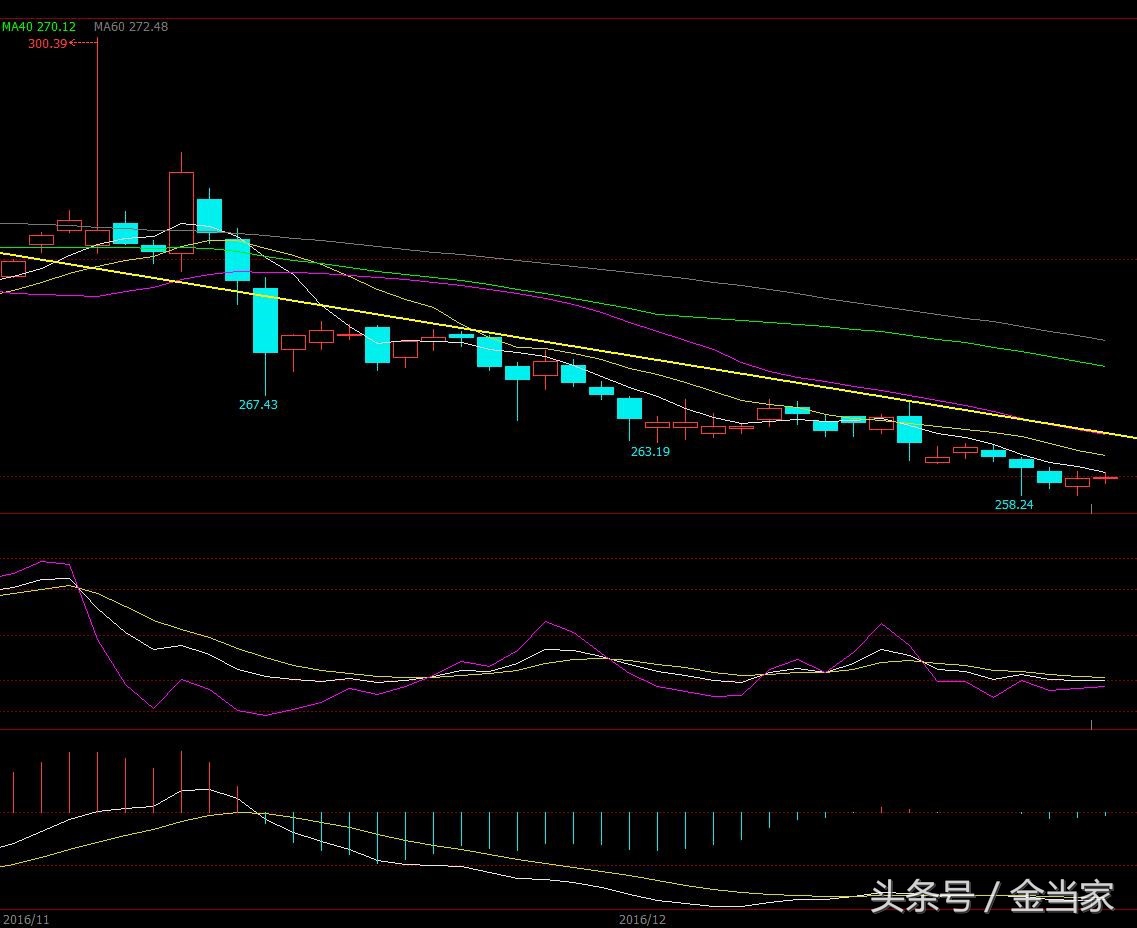Click the MA60 272.48 indicator label
The height and width of the screenshot is (928, 1137).
131,27
